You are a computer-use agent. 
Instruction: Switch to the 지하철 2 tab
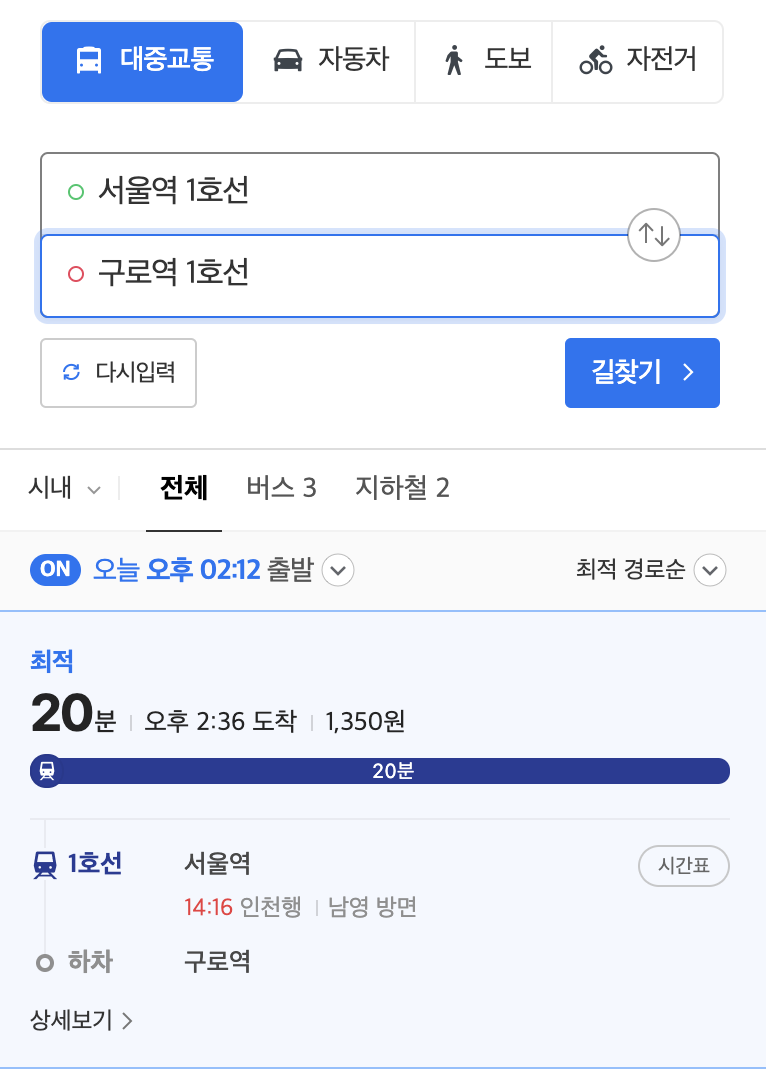point(402,488)
